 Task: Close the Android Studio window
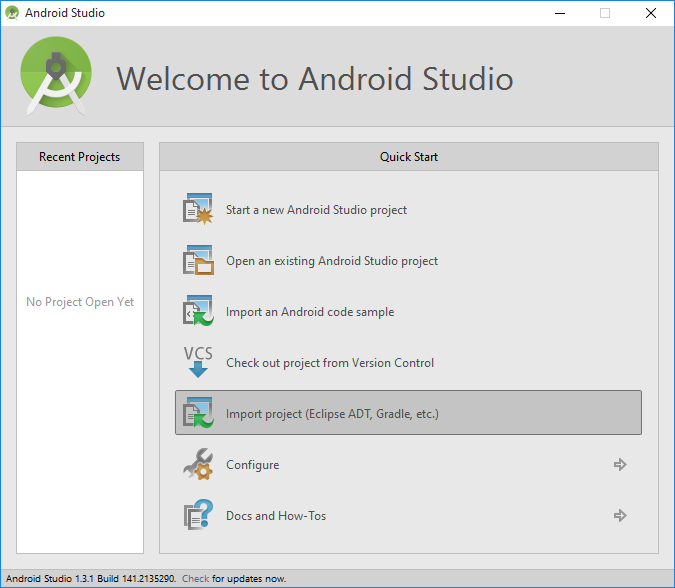coord(651,13)
